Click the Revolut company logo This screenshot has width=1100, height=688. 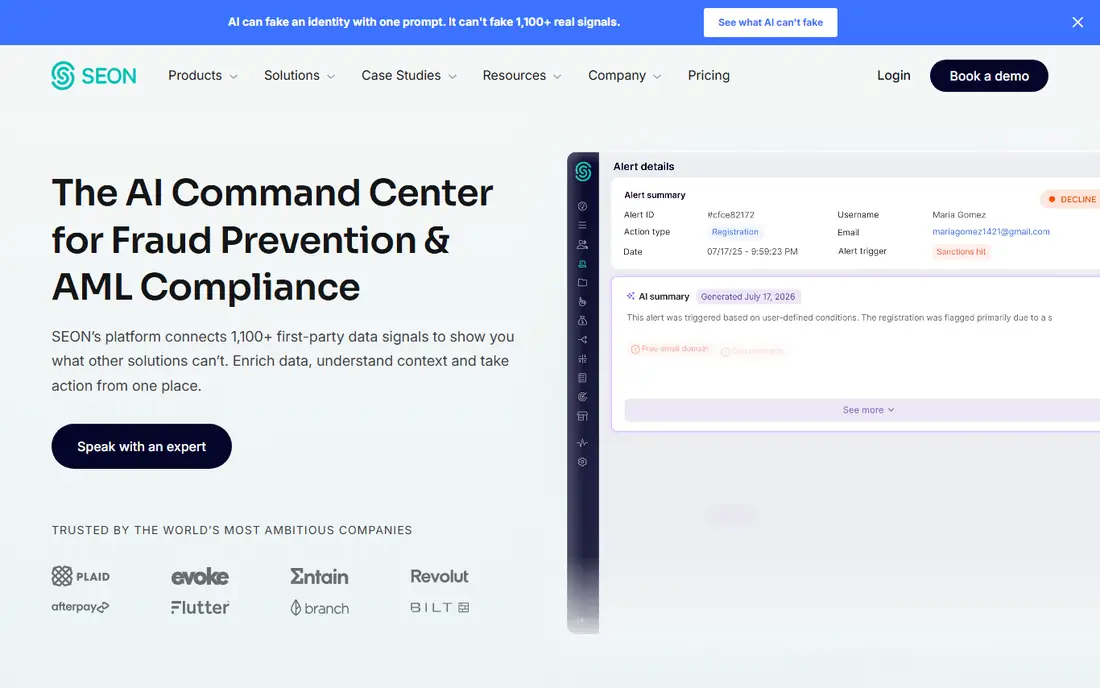439,576
